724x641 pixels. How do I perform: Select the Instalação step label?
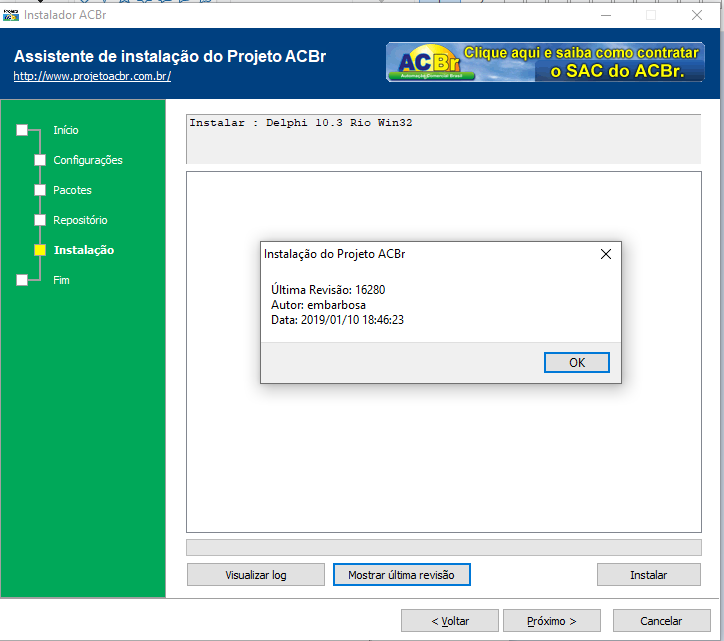[84, 250]
